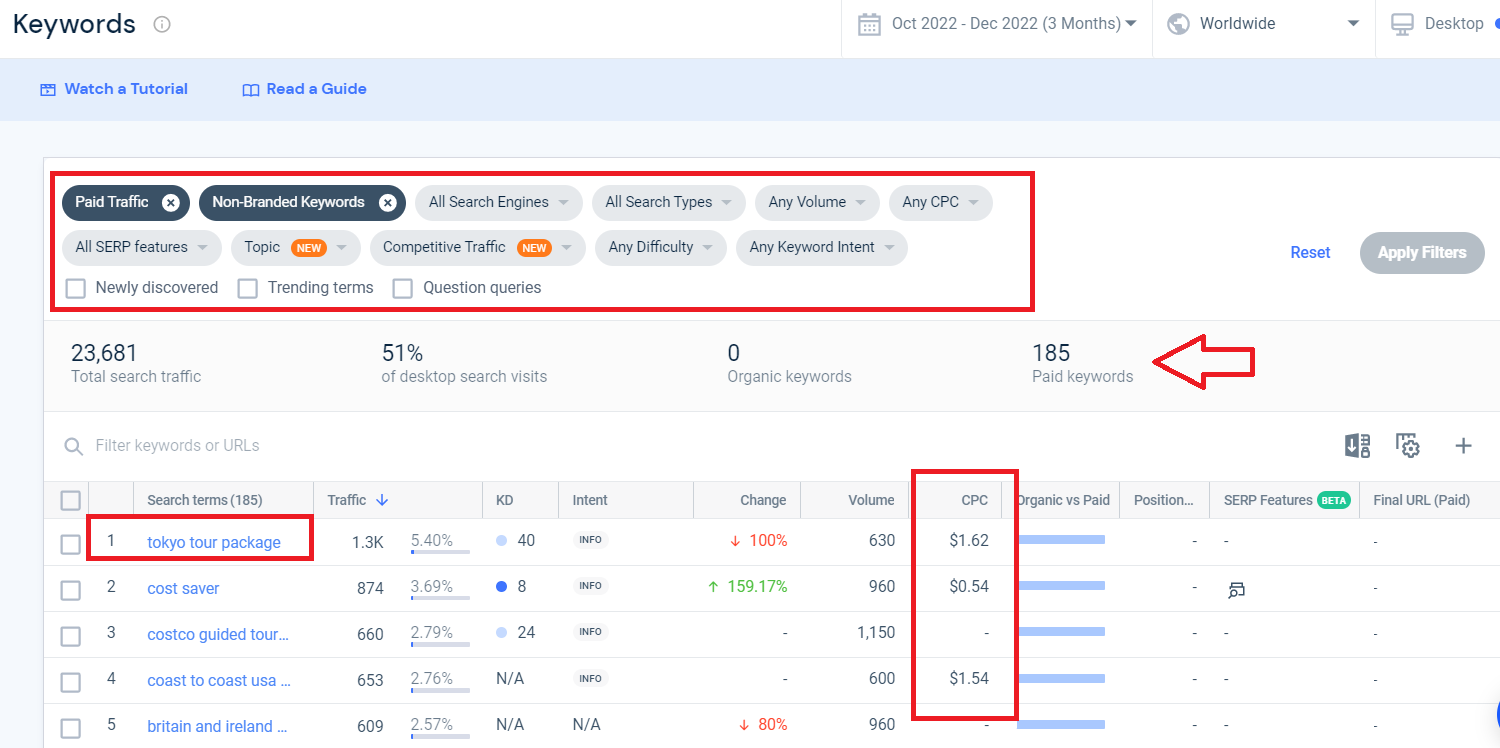Viewport: 1500px width, 748px height.
Task: Click the info icon beside Keywords title
Action: pos(162,24)
